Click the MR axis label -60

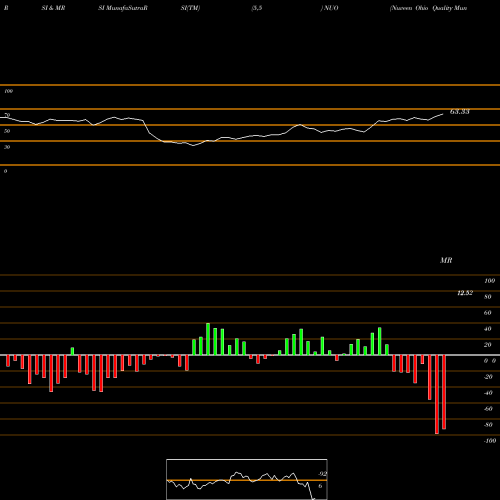coord(488,409)
